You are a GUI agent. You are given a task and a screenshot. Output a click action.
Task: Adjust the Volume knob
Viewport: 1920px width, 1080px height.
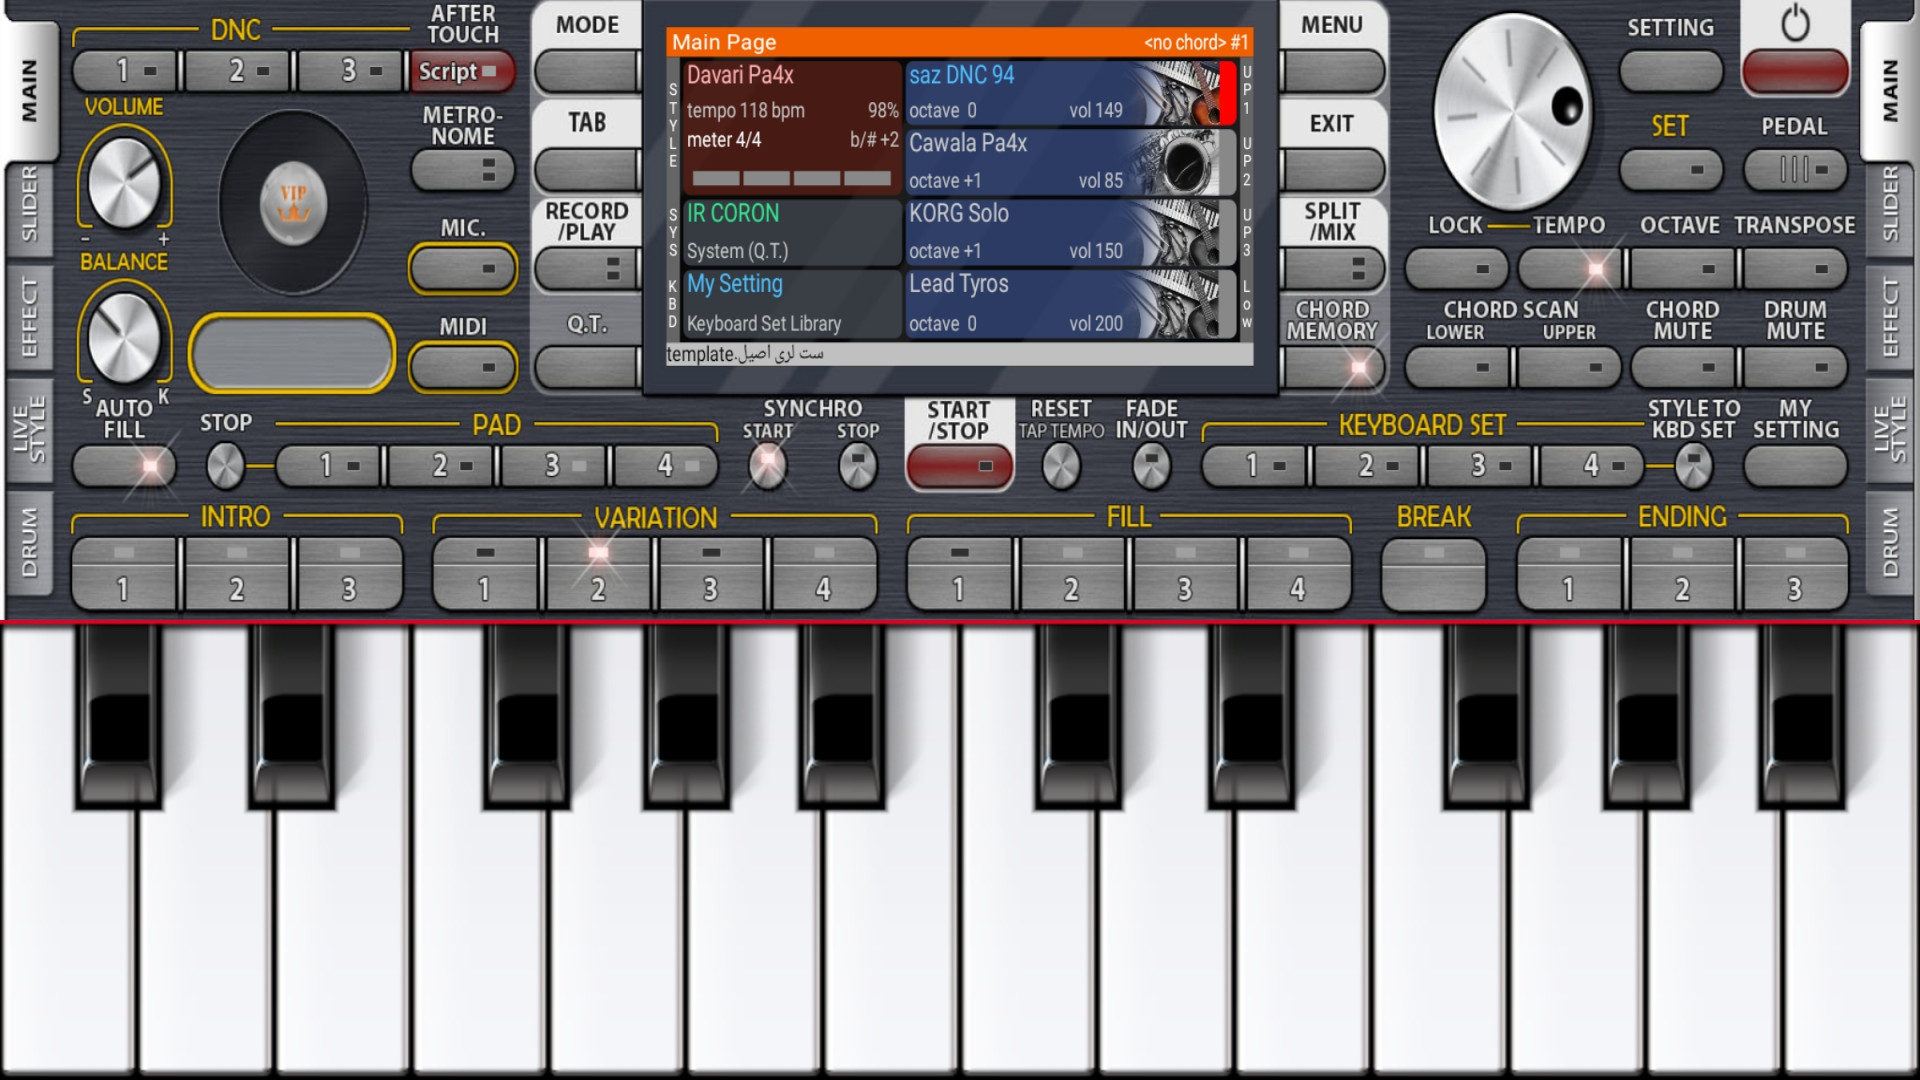(124, 184)
